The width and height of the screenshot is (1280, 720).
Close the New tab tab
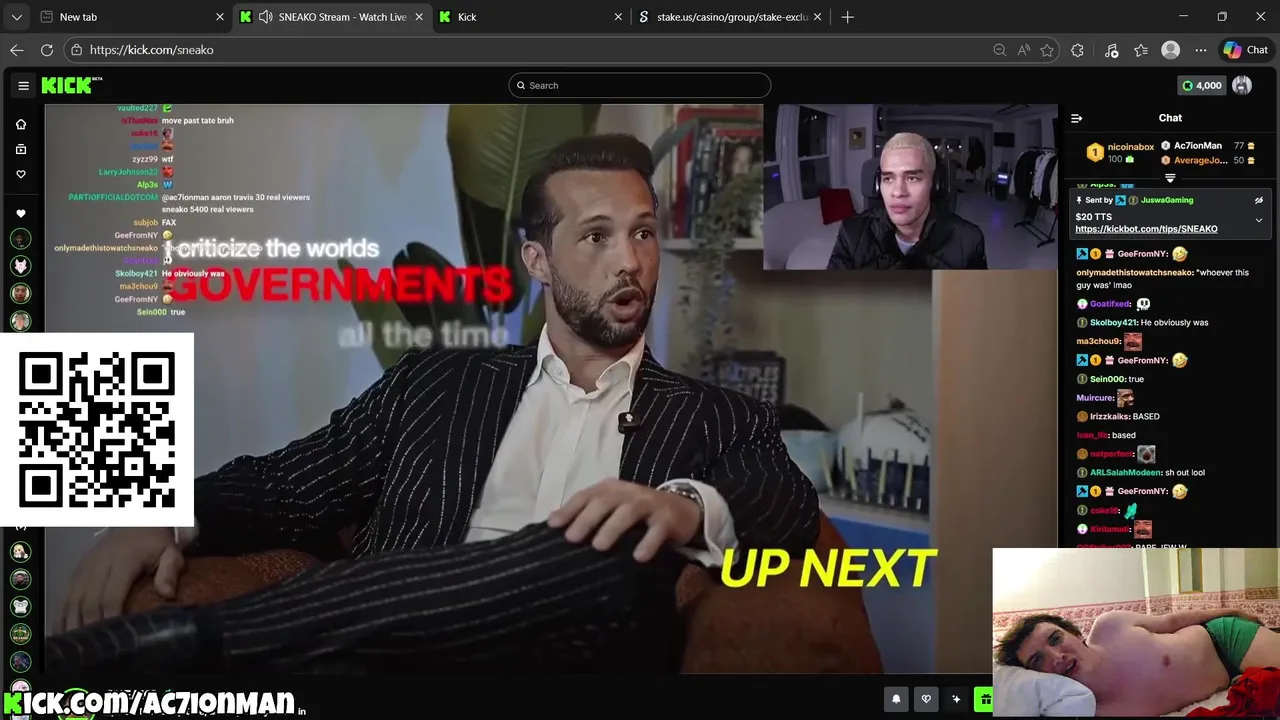pos(220,17)
